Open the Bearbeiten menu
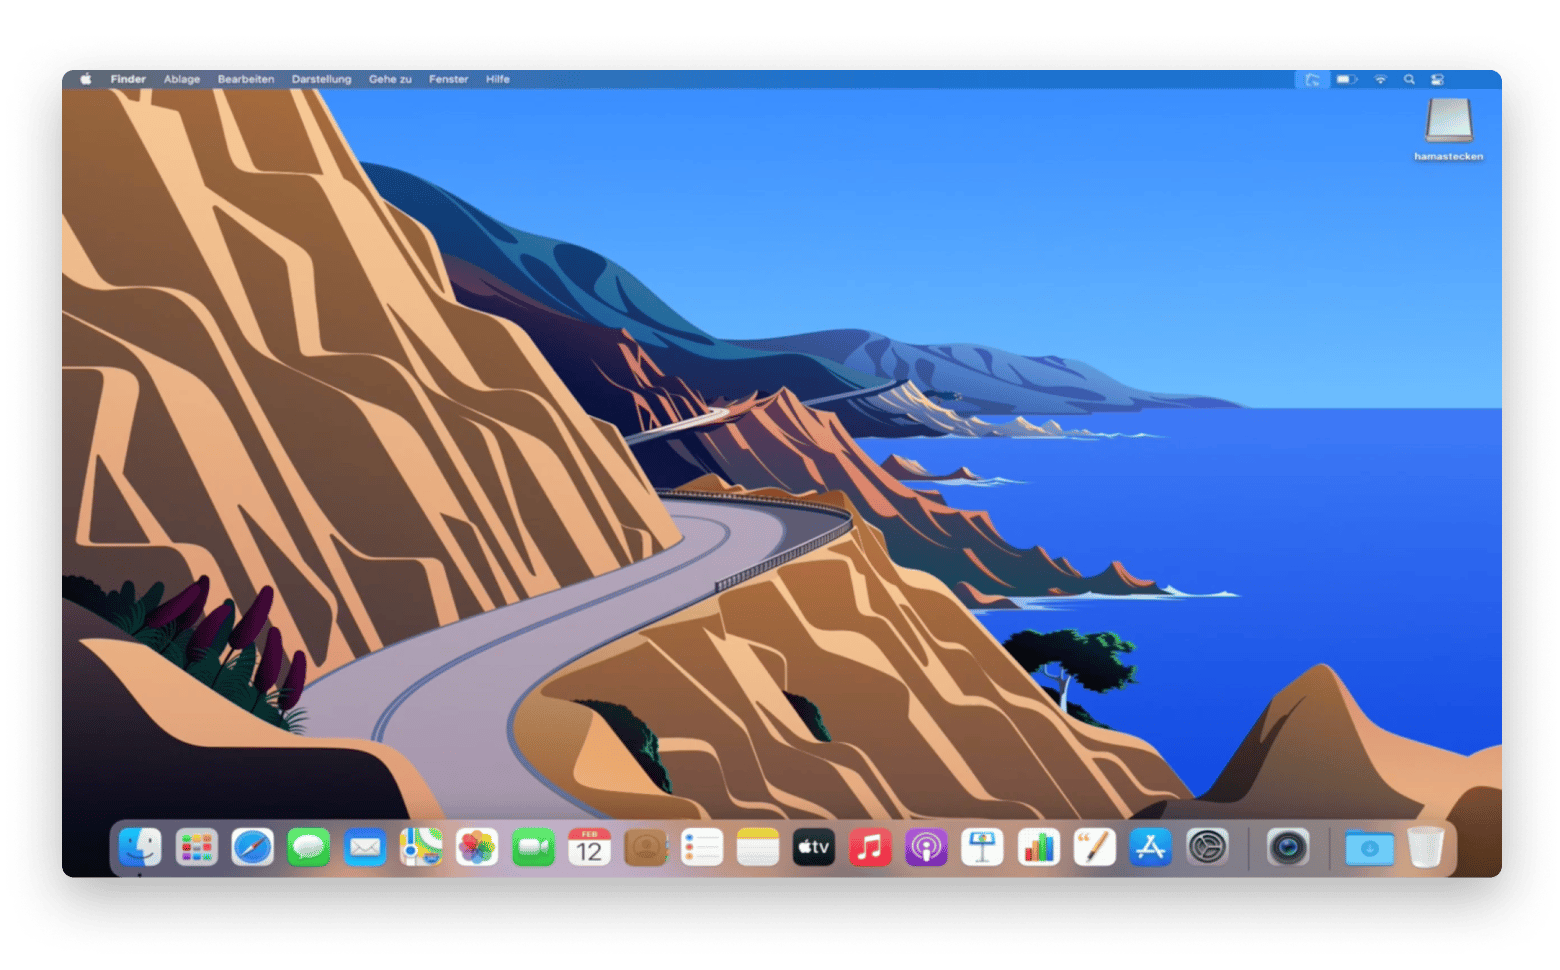Image resolution: width=1560 pixels, height=970 pixels. (246, 79)
